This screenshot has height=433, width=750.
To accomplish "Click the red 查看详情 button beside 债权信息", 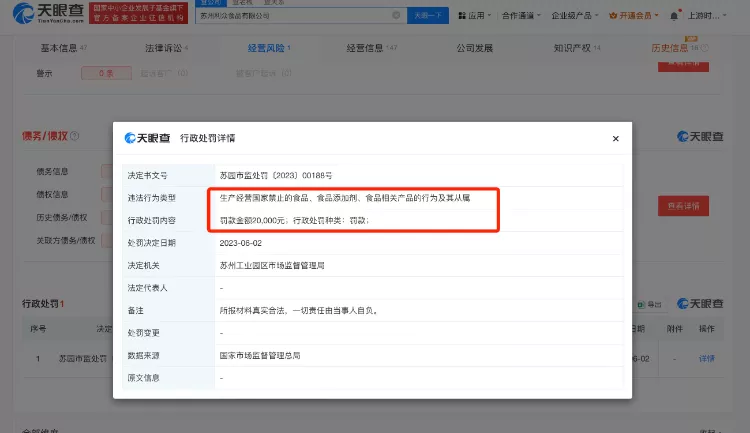I will coord(683,206).
